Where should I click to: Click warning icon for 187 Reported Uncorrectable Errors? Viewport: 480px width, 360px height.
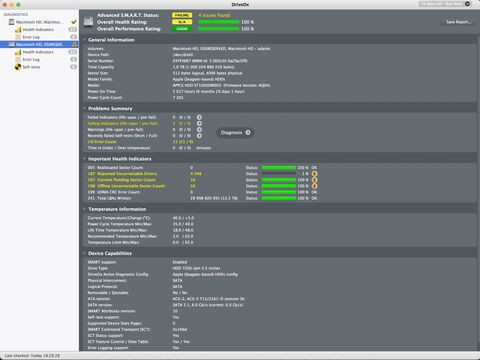(314, 174)
